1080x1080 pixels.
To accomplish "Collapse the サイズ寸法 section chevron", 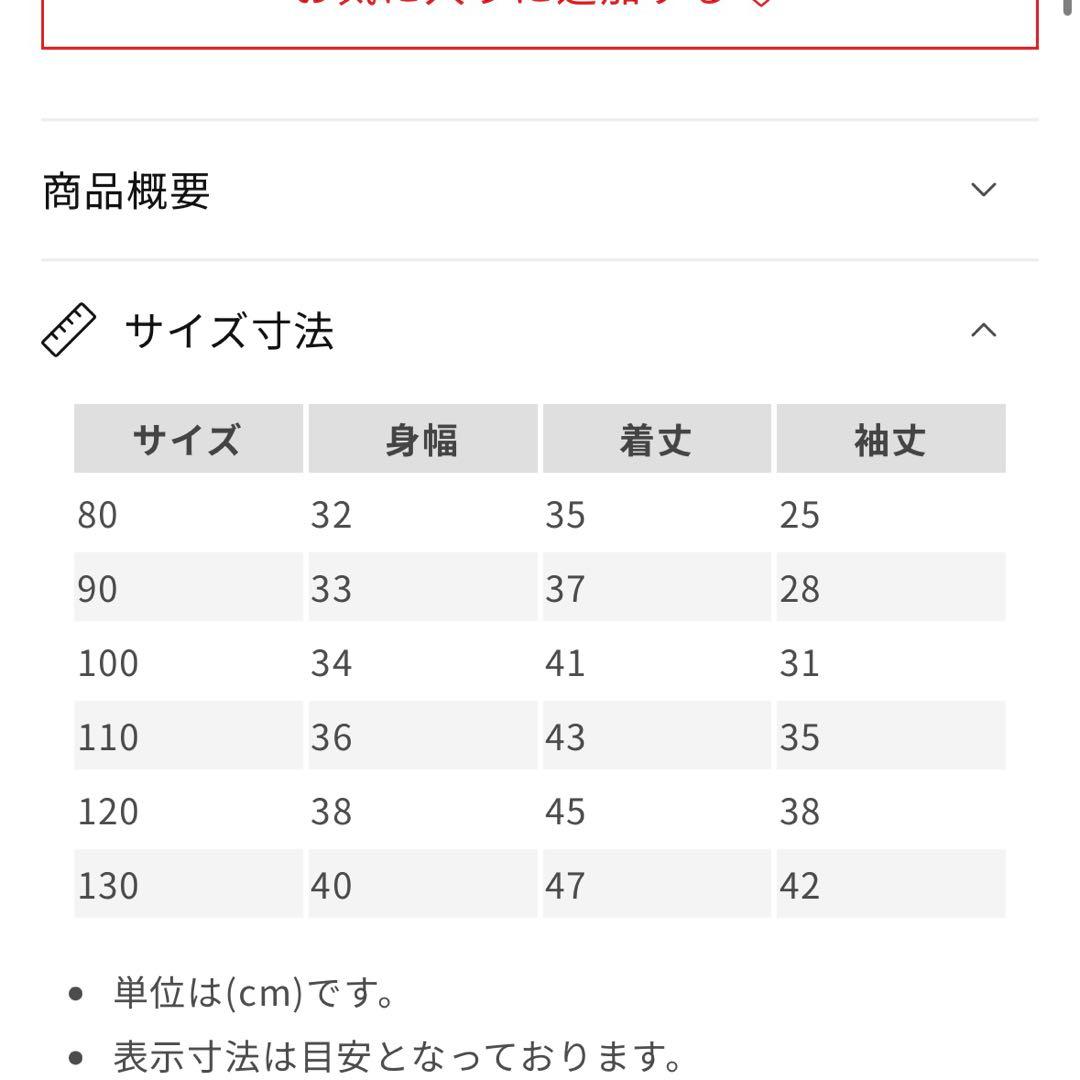I will click(x=985, y=331).
